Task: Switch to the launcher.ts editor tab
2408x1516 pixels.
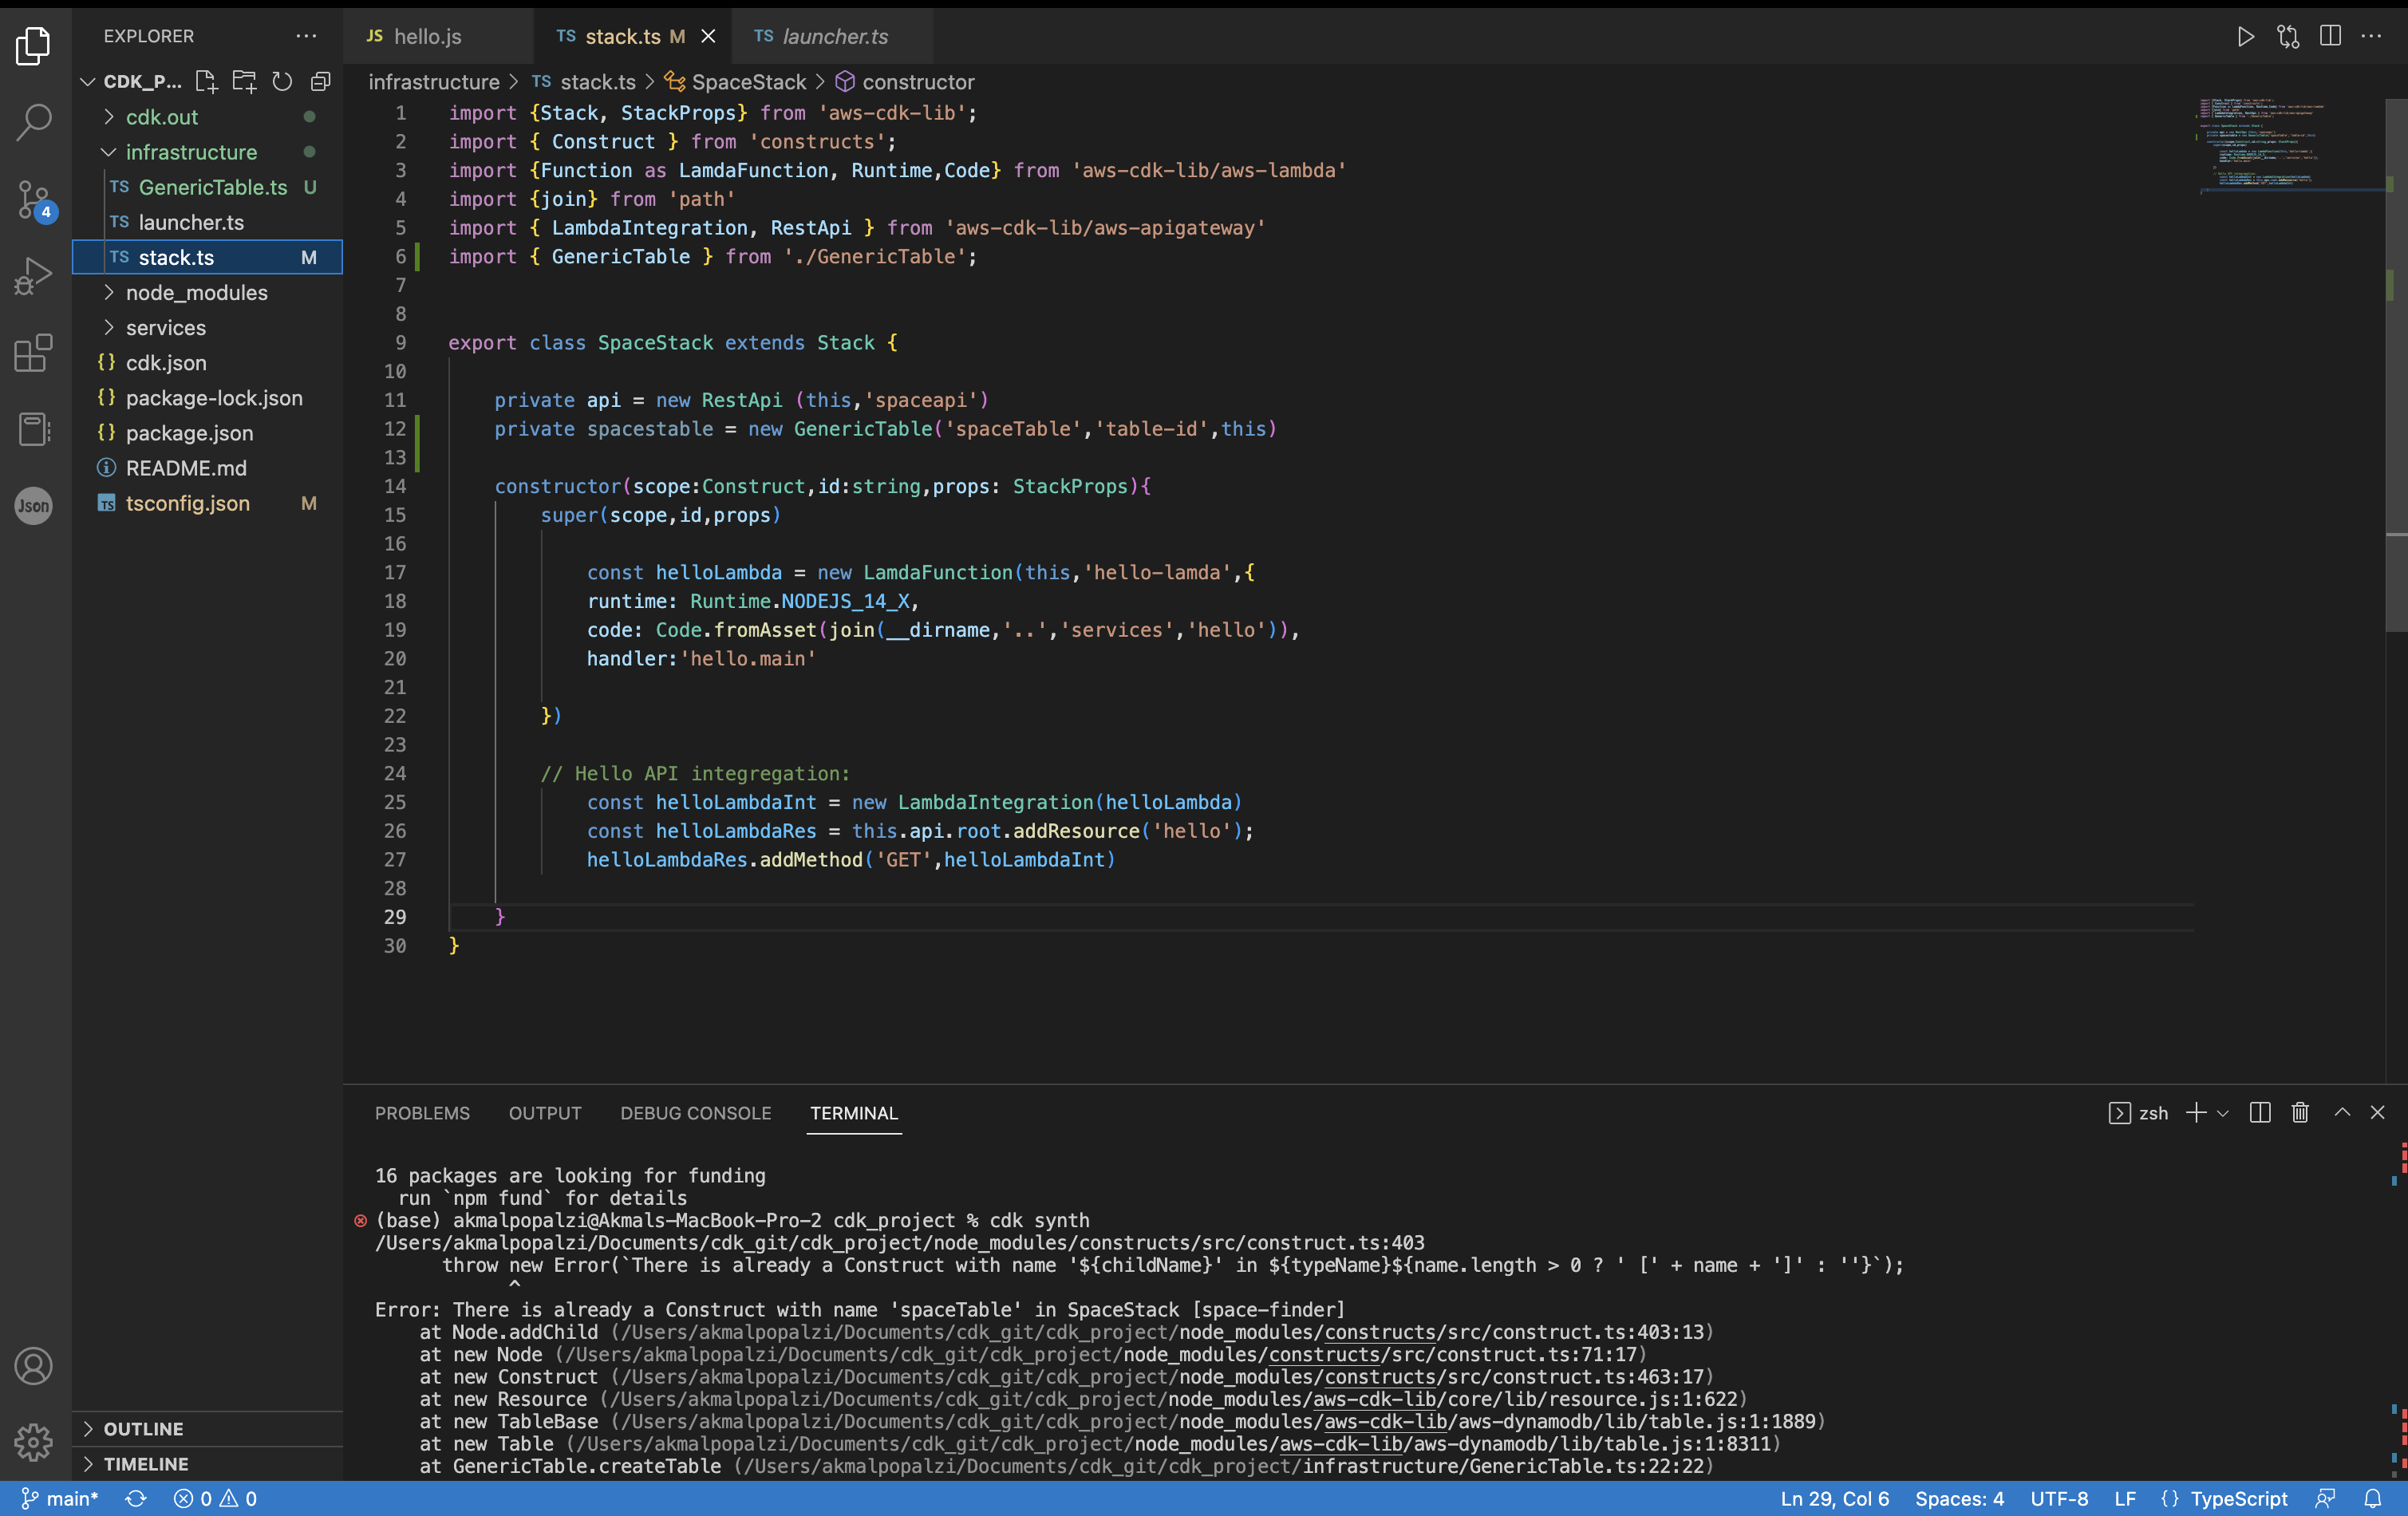Action: (832, 37)
